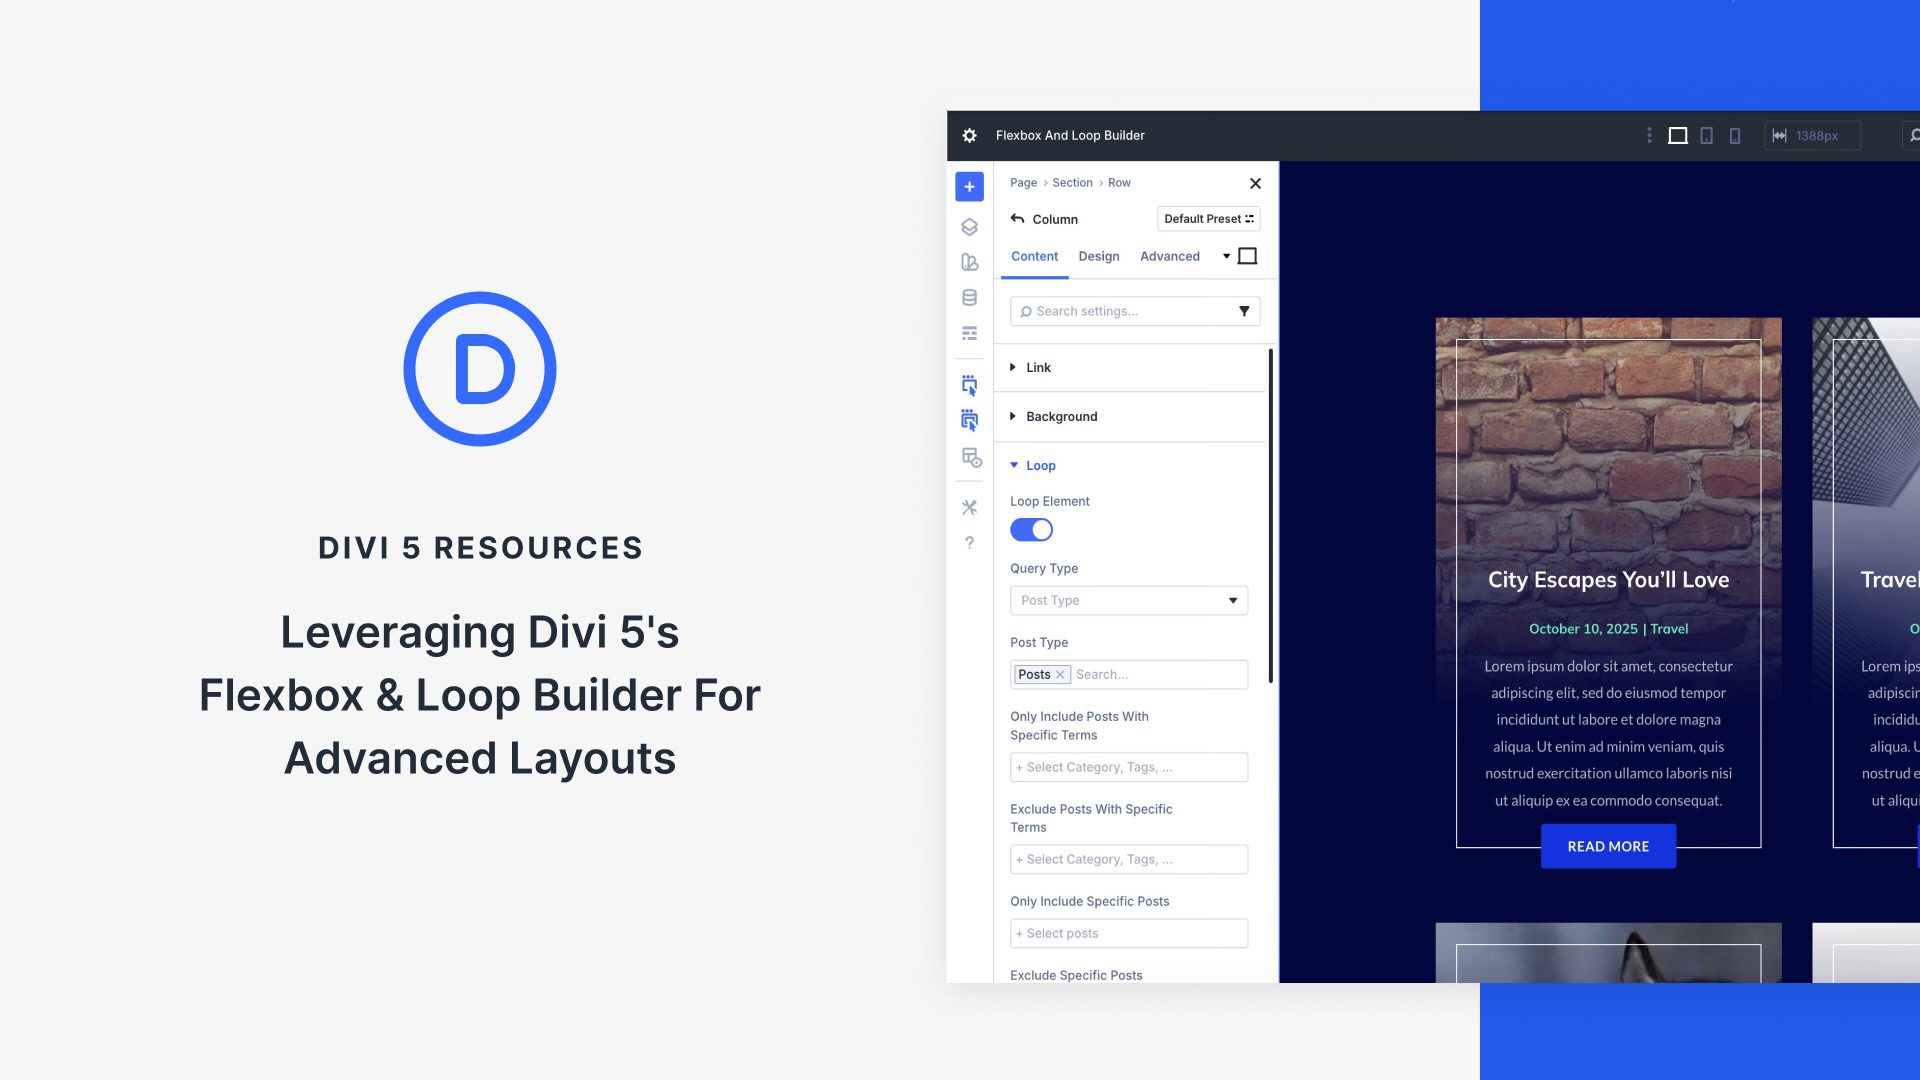
Task: Switch to phone preview mode
Action: pos(1735,135)
